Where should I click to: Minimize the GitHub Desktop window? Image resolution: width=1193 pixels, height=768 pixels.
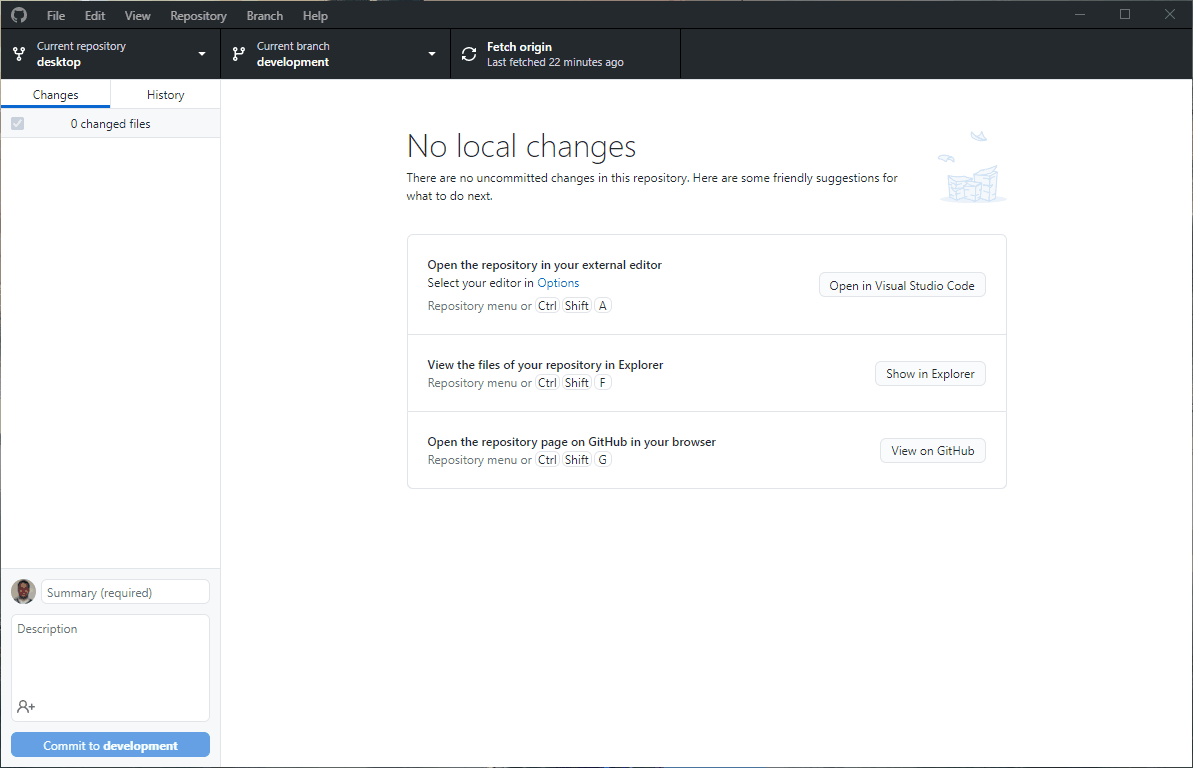point(1080,14)
